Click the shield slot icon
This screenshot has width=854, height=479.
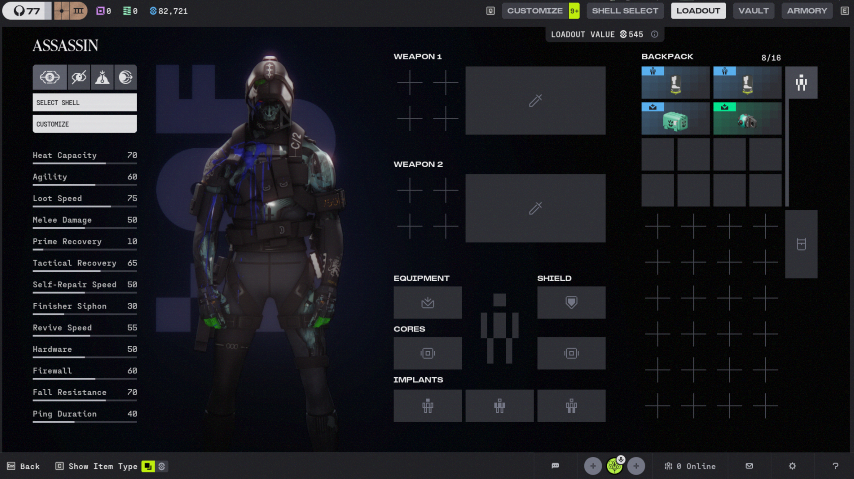click(571, 302)
